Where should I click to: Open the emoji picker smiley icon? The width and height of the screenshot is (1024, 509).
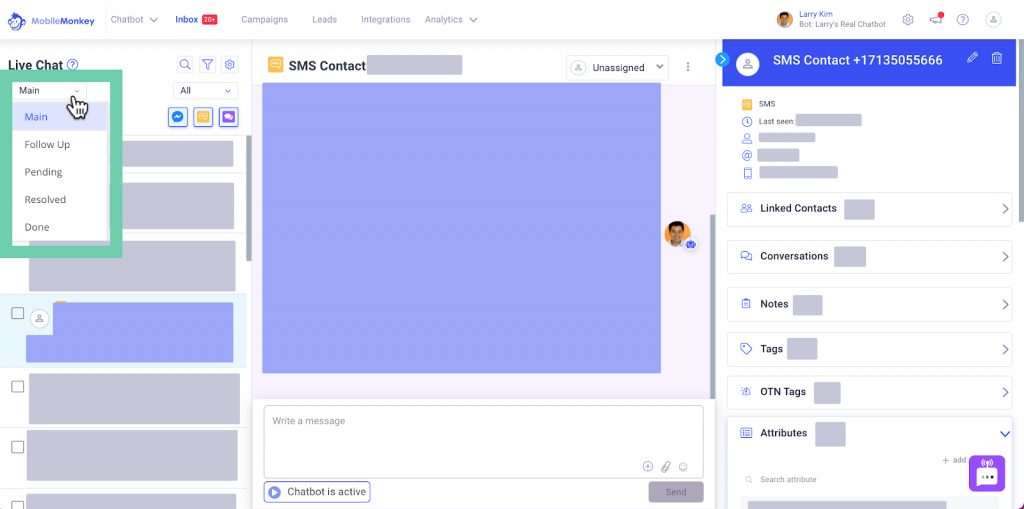pos(683,467)
